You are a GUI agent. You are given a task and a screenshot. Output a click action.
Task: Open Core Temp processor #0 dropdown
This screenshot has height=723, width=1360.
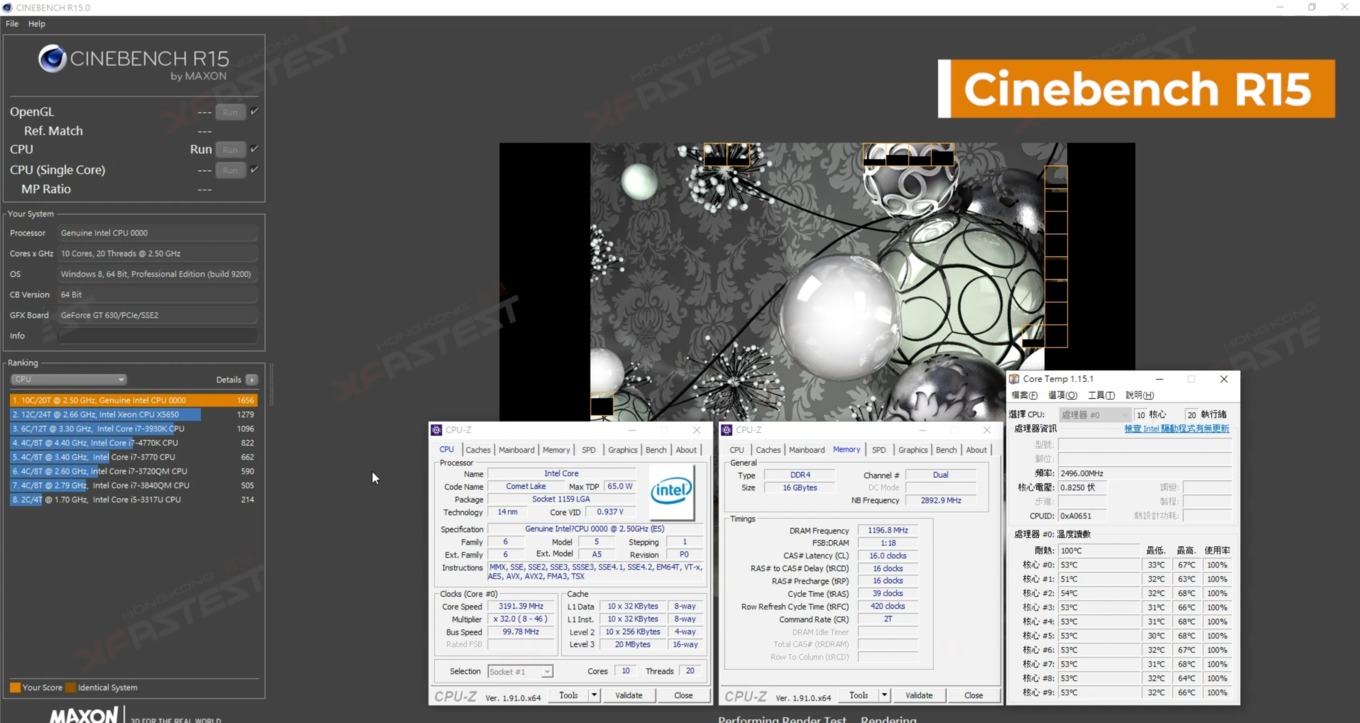pos(1095,414)
